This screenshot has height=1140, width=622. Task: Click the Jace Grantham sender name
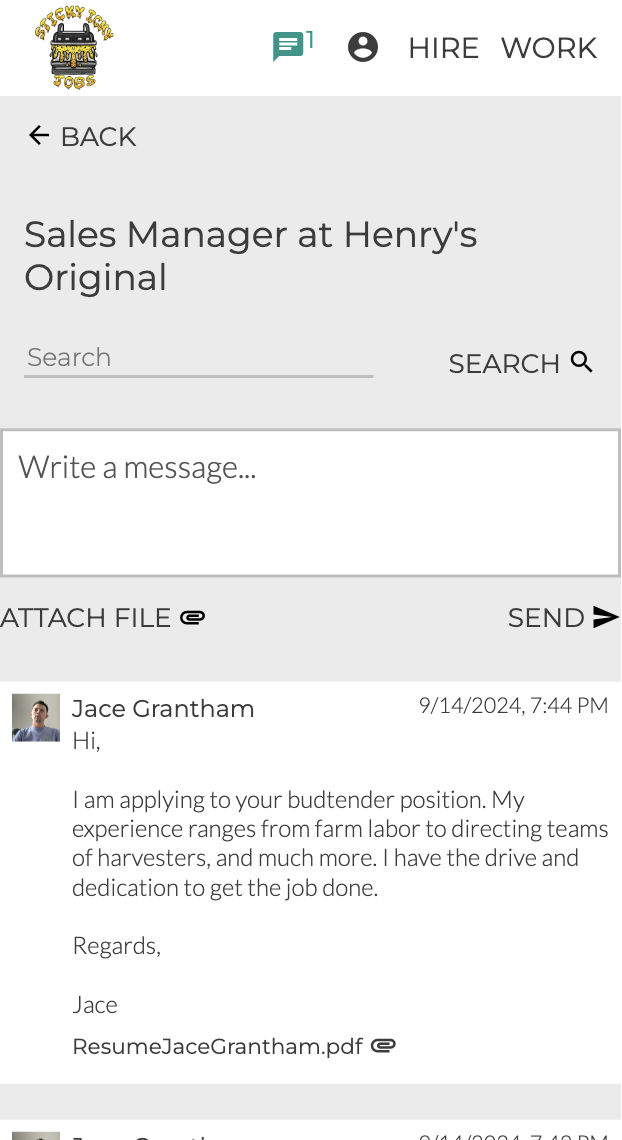pos(163,709)
